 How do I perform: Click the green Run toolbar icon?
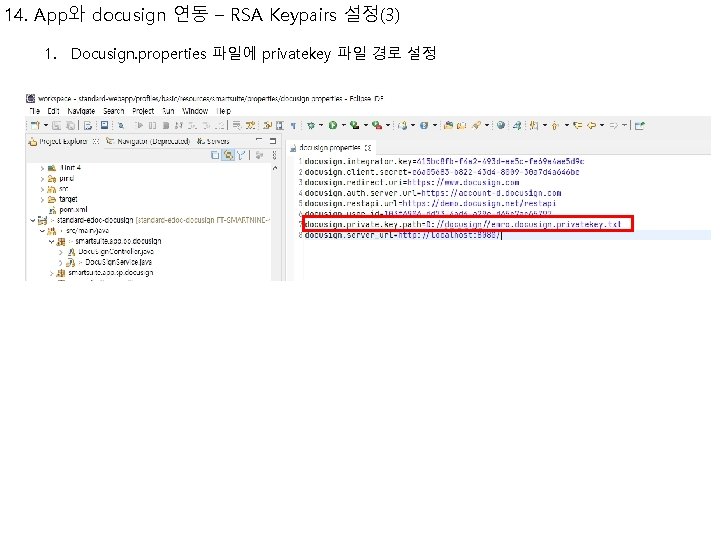pos(333,125)
